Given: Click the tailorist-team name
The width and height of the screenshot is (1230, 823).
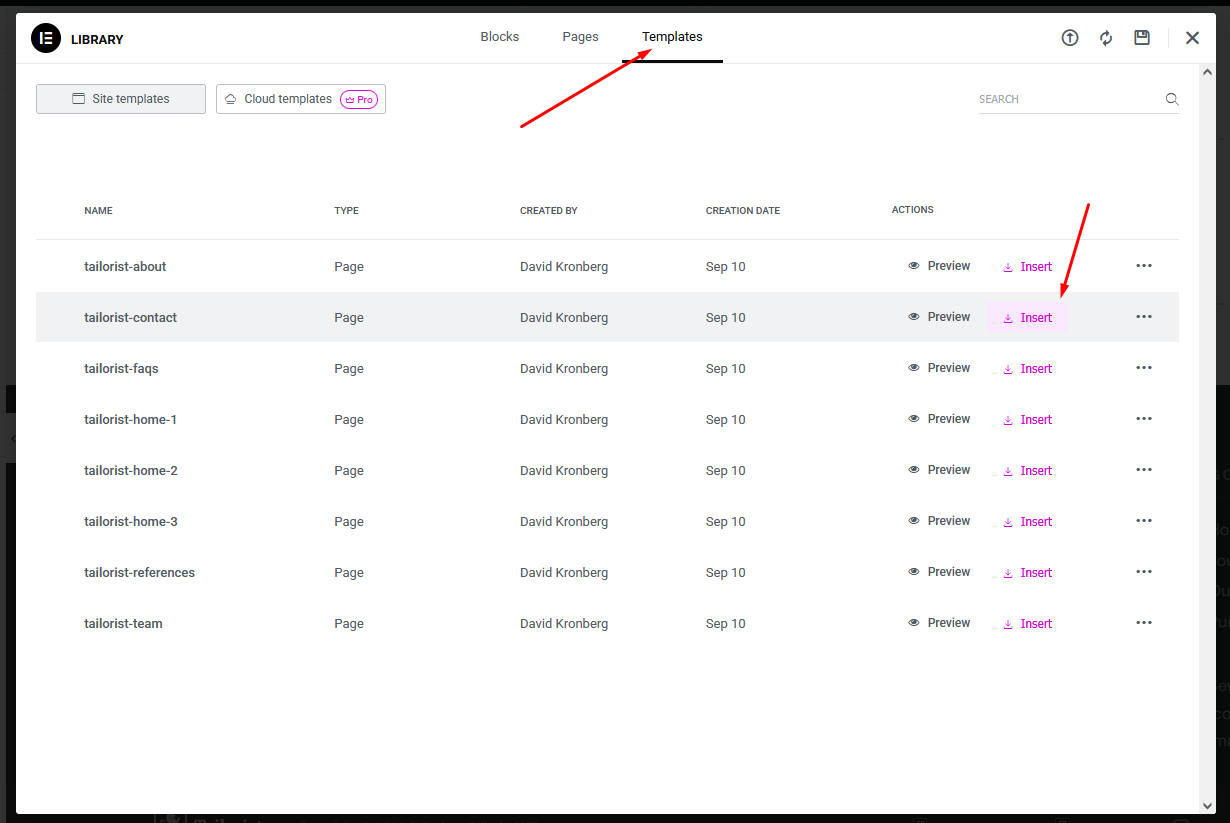Looking at the screenshot, I should [x=123, y=624].
